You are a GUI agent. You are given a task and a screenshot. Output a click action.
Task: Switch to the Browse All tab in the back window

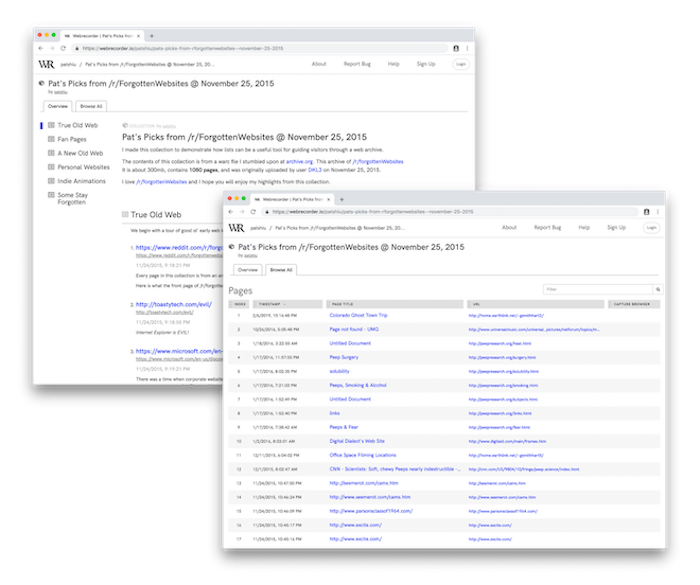(x=92, y=105)
